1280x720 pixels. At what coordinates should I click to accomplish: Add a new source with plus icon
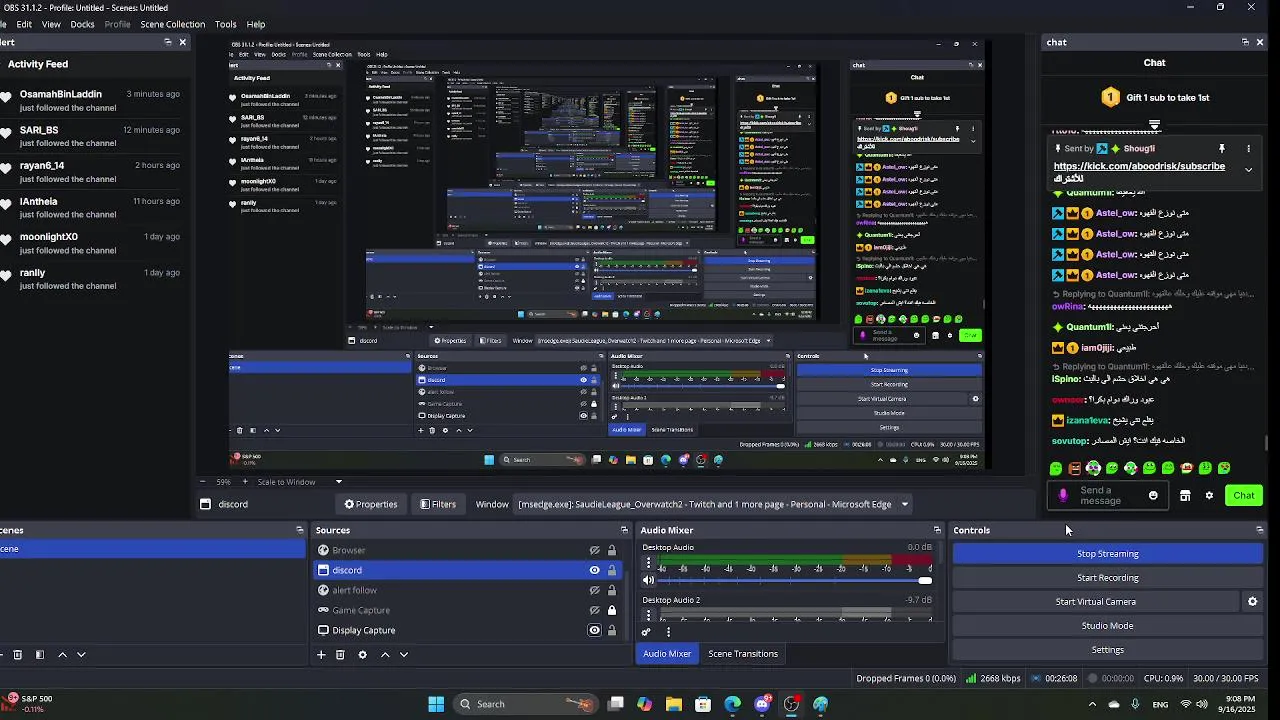321,655
